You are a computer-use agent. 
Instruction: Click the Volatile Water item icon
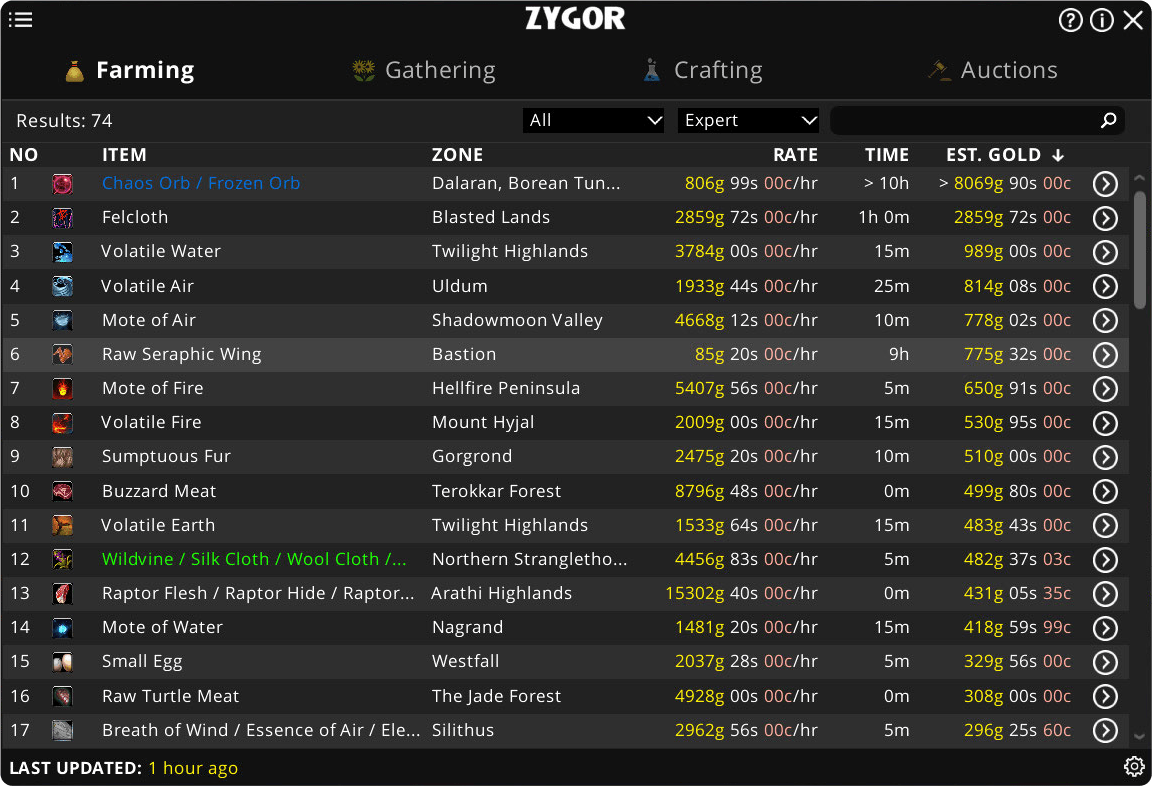coord(62,252)
